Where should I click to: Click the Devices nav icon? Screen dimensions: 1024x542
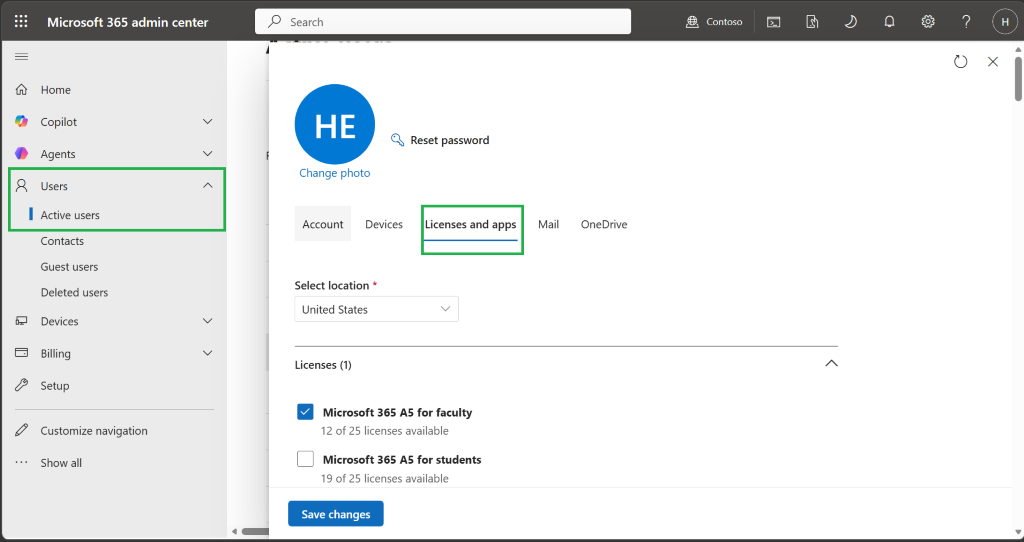[22, 321]
